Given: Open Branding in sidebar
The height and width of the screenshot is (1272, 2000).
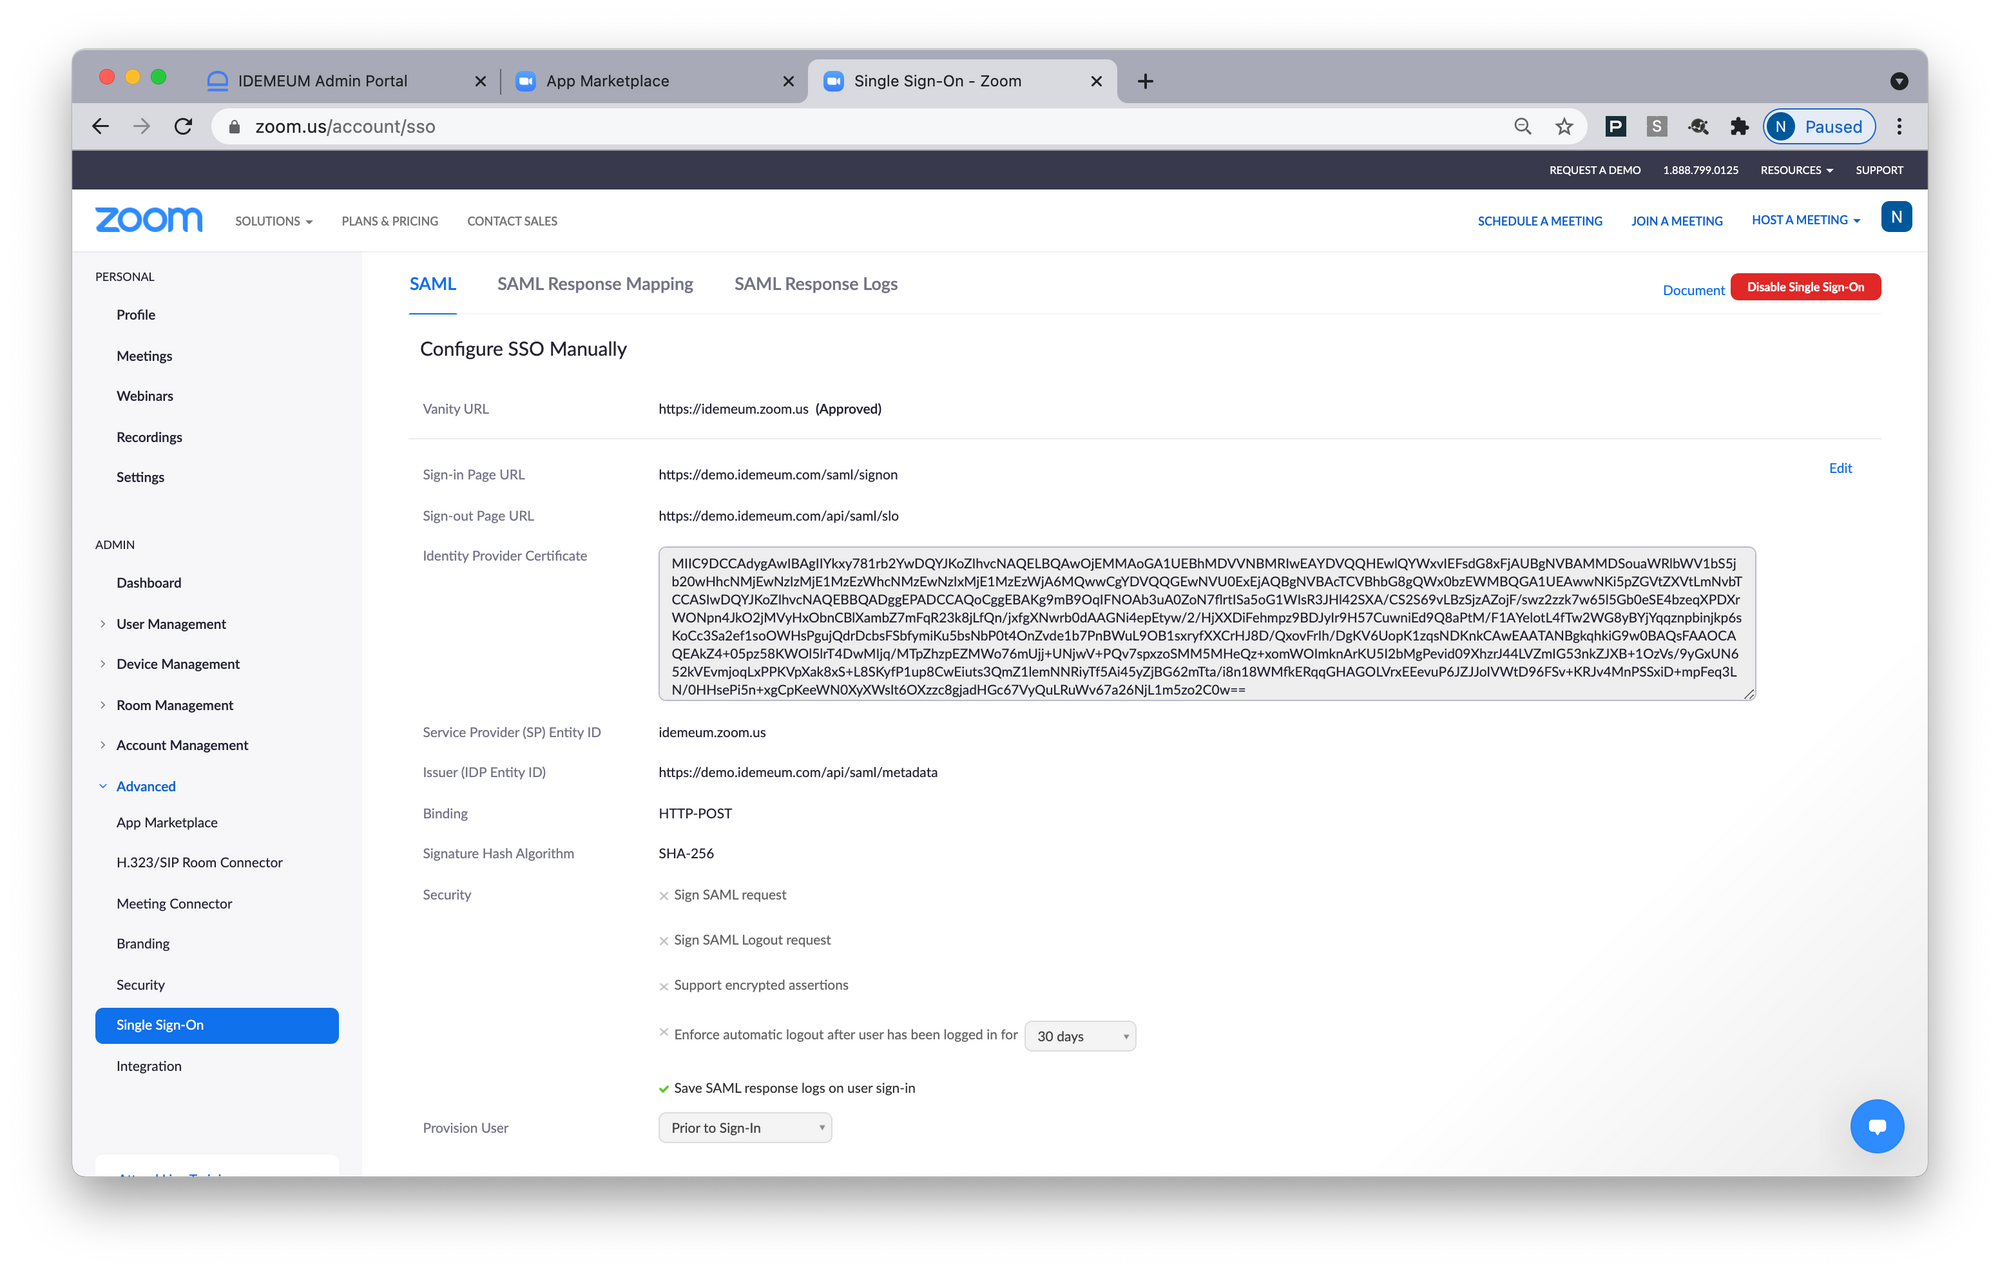Looking at the screenshot, I should click(143, 944).
